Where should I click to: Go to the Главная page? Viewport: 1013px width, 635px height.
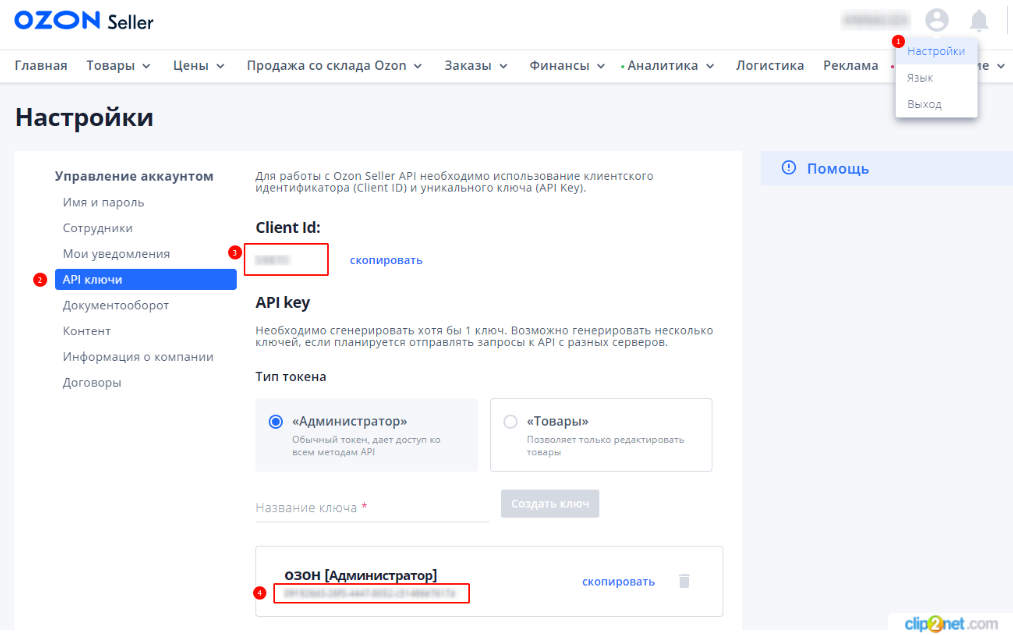[41, 65]
